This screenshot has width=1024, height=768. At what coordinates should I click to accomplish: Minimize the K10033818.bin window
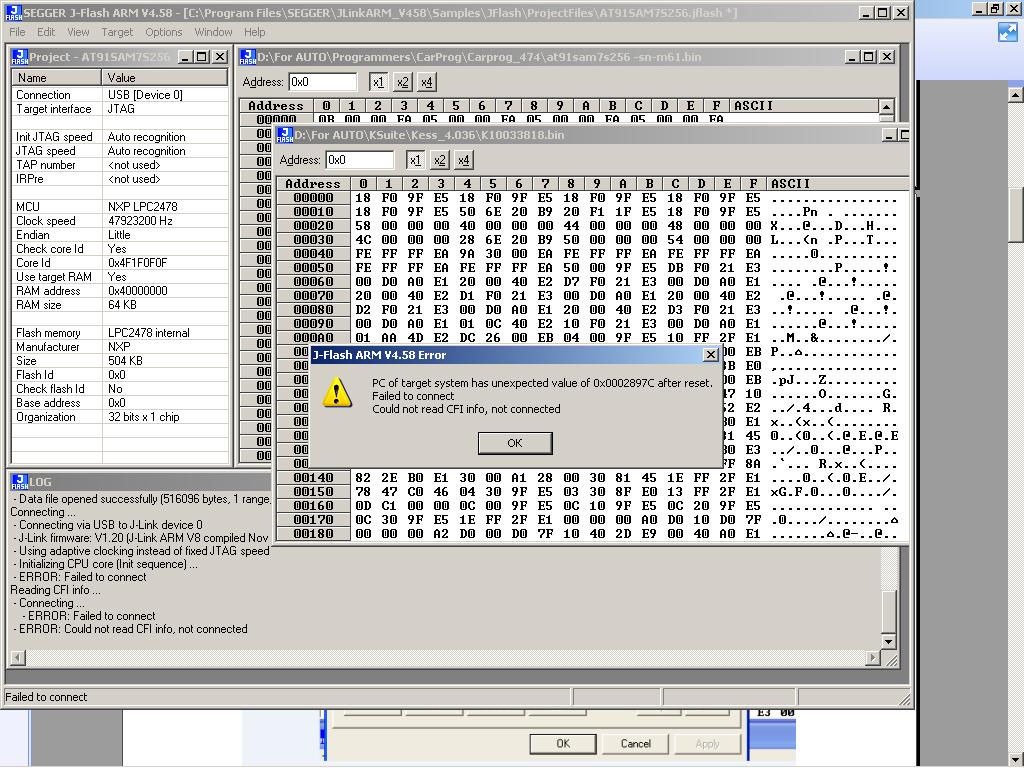tap(889, 135)
